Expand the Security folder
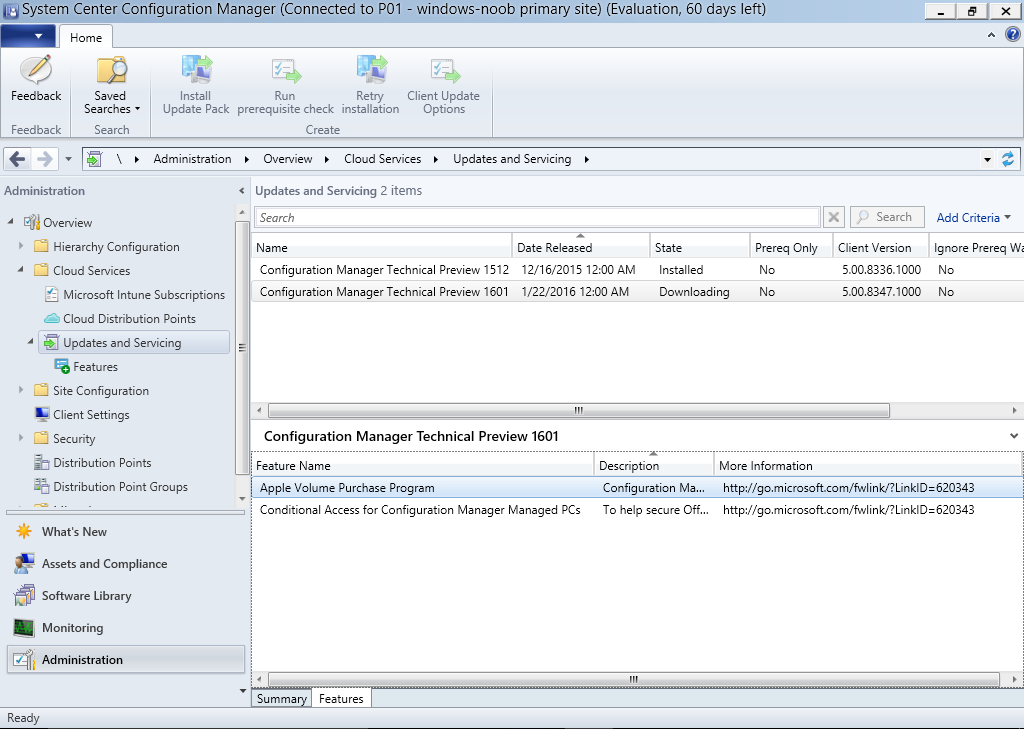Viewport: 1024px width, 729px height. (x=21, y=438)
